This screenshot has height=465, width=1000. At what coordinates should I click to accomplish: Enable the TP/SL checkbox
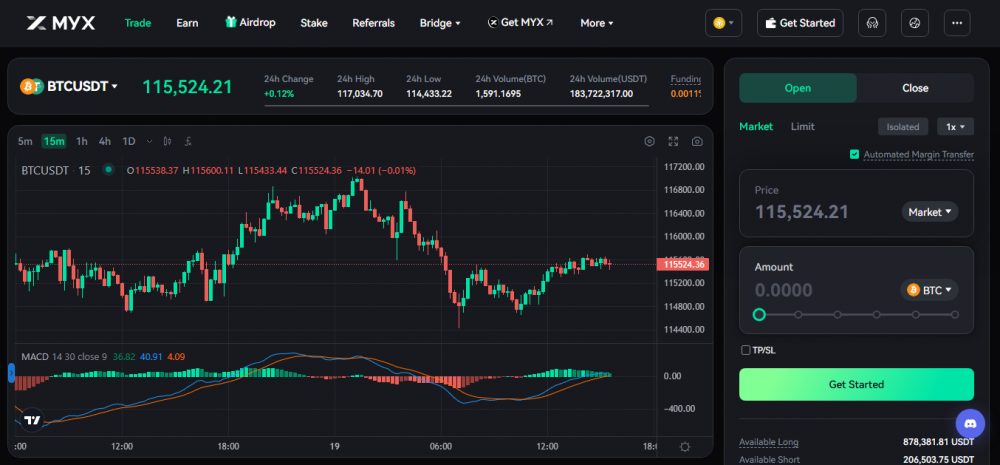coord(745,350)
